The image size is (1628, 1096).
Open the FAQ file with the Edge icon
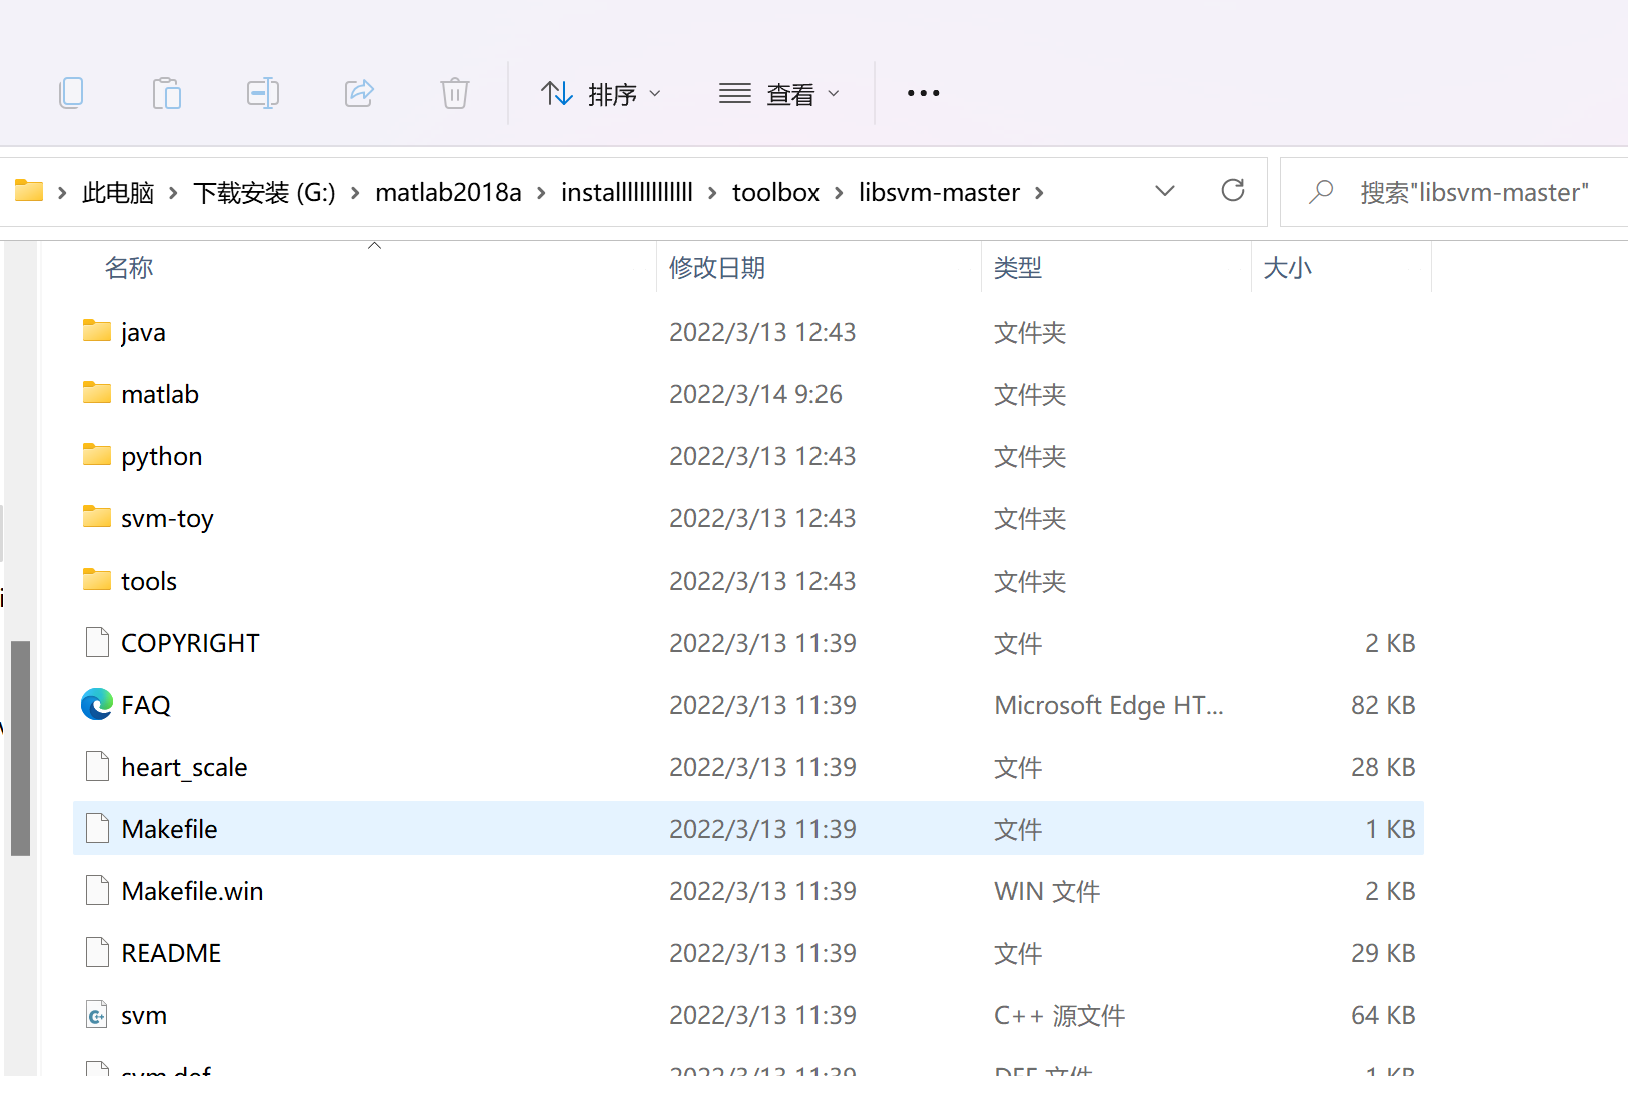[96, 704]
